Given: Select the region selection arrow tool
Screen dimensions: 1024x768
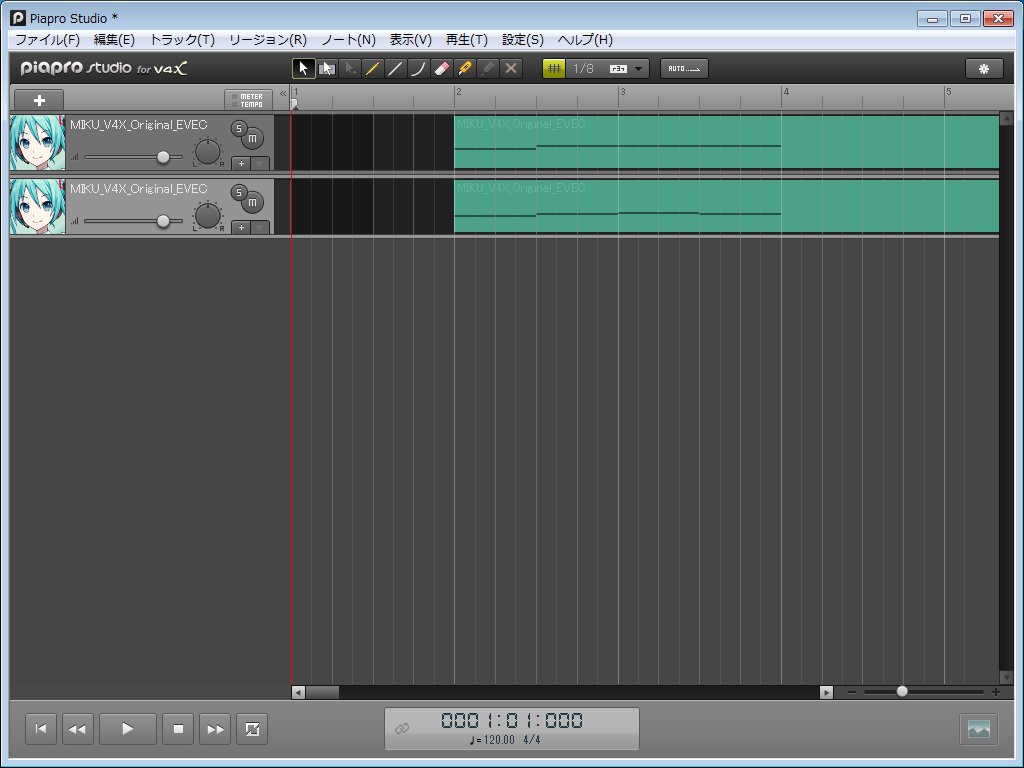Looking at the screenshot, I should (x=327, y=69).
